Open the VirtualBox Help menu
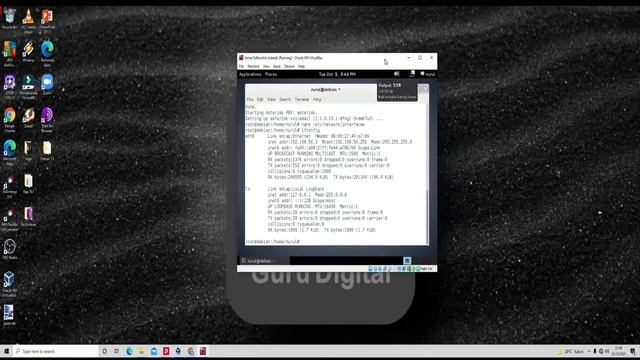Image resolution: width=640 pixels, height=360 pixels. coord(301,66)
